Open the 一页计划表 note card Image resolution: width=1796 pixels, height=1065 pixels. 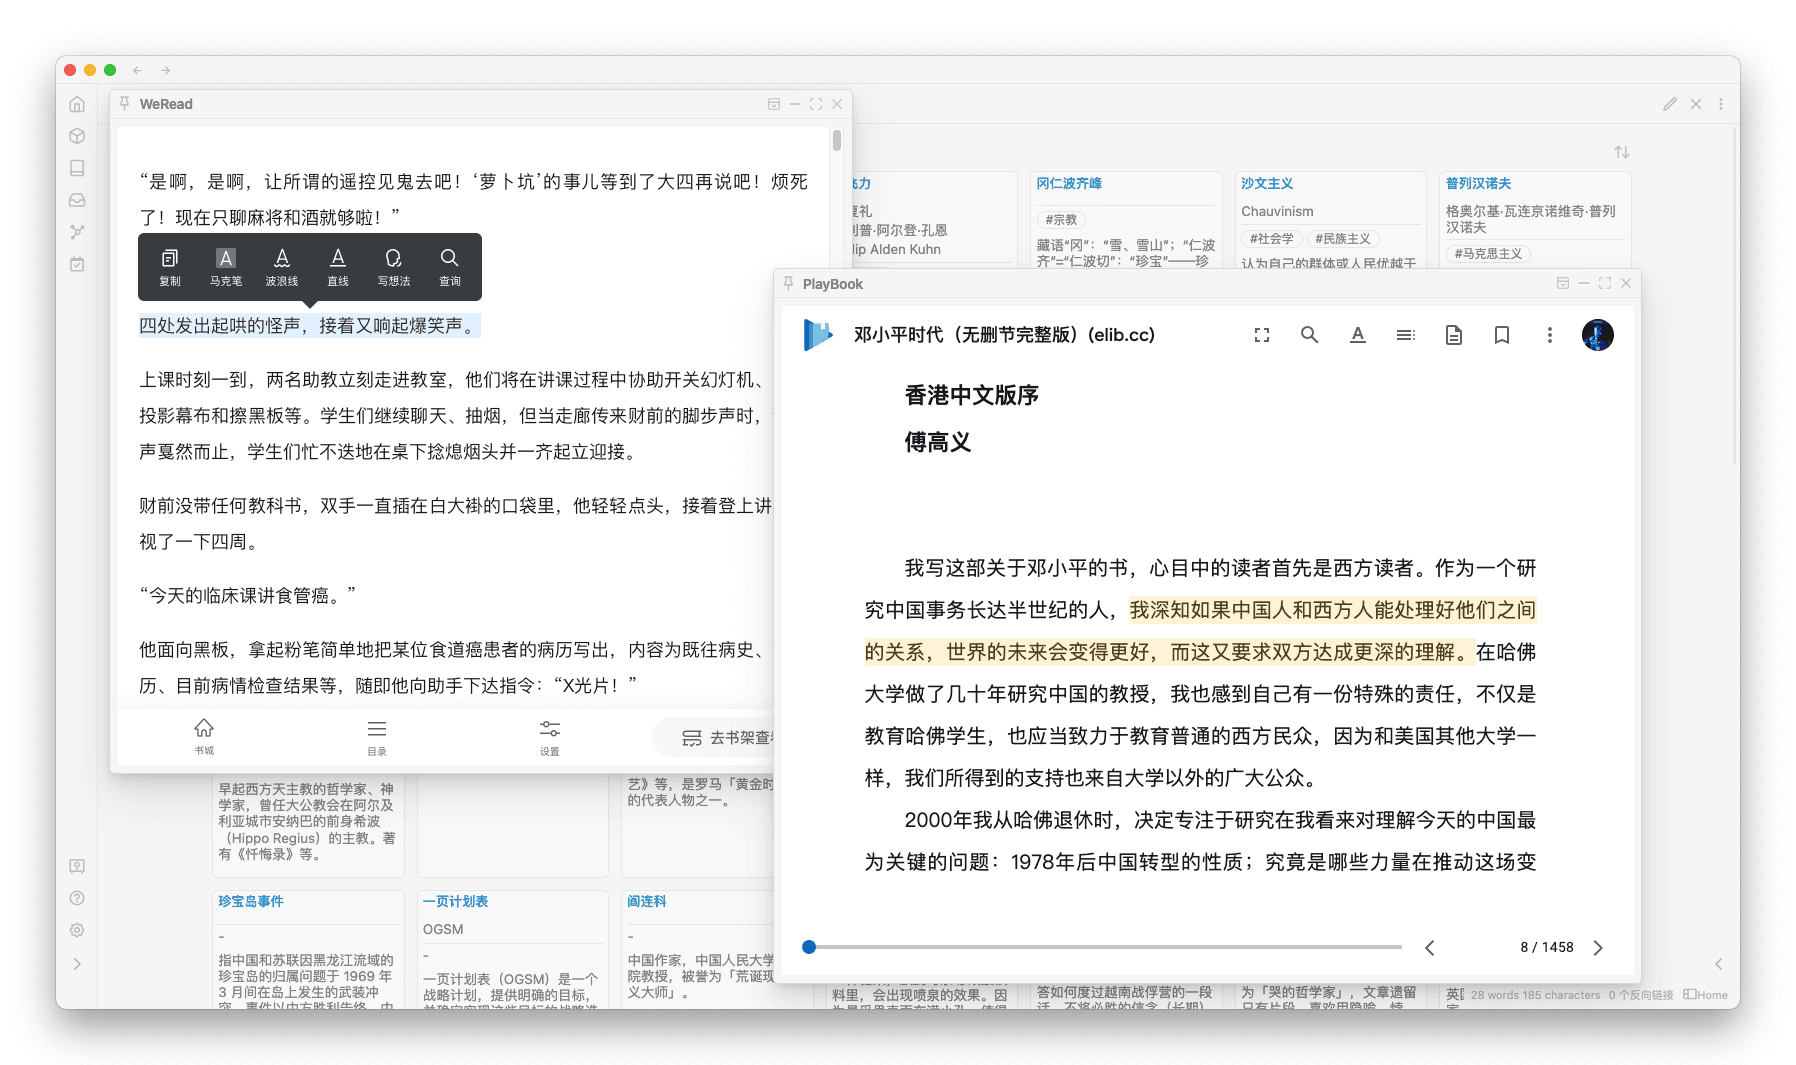pos(455,901)
